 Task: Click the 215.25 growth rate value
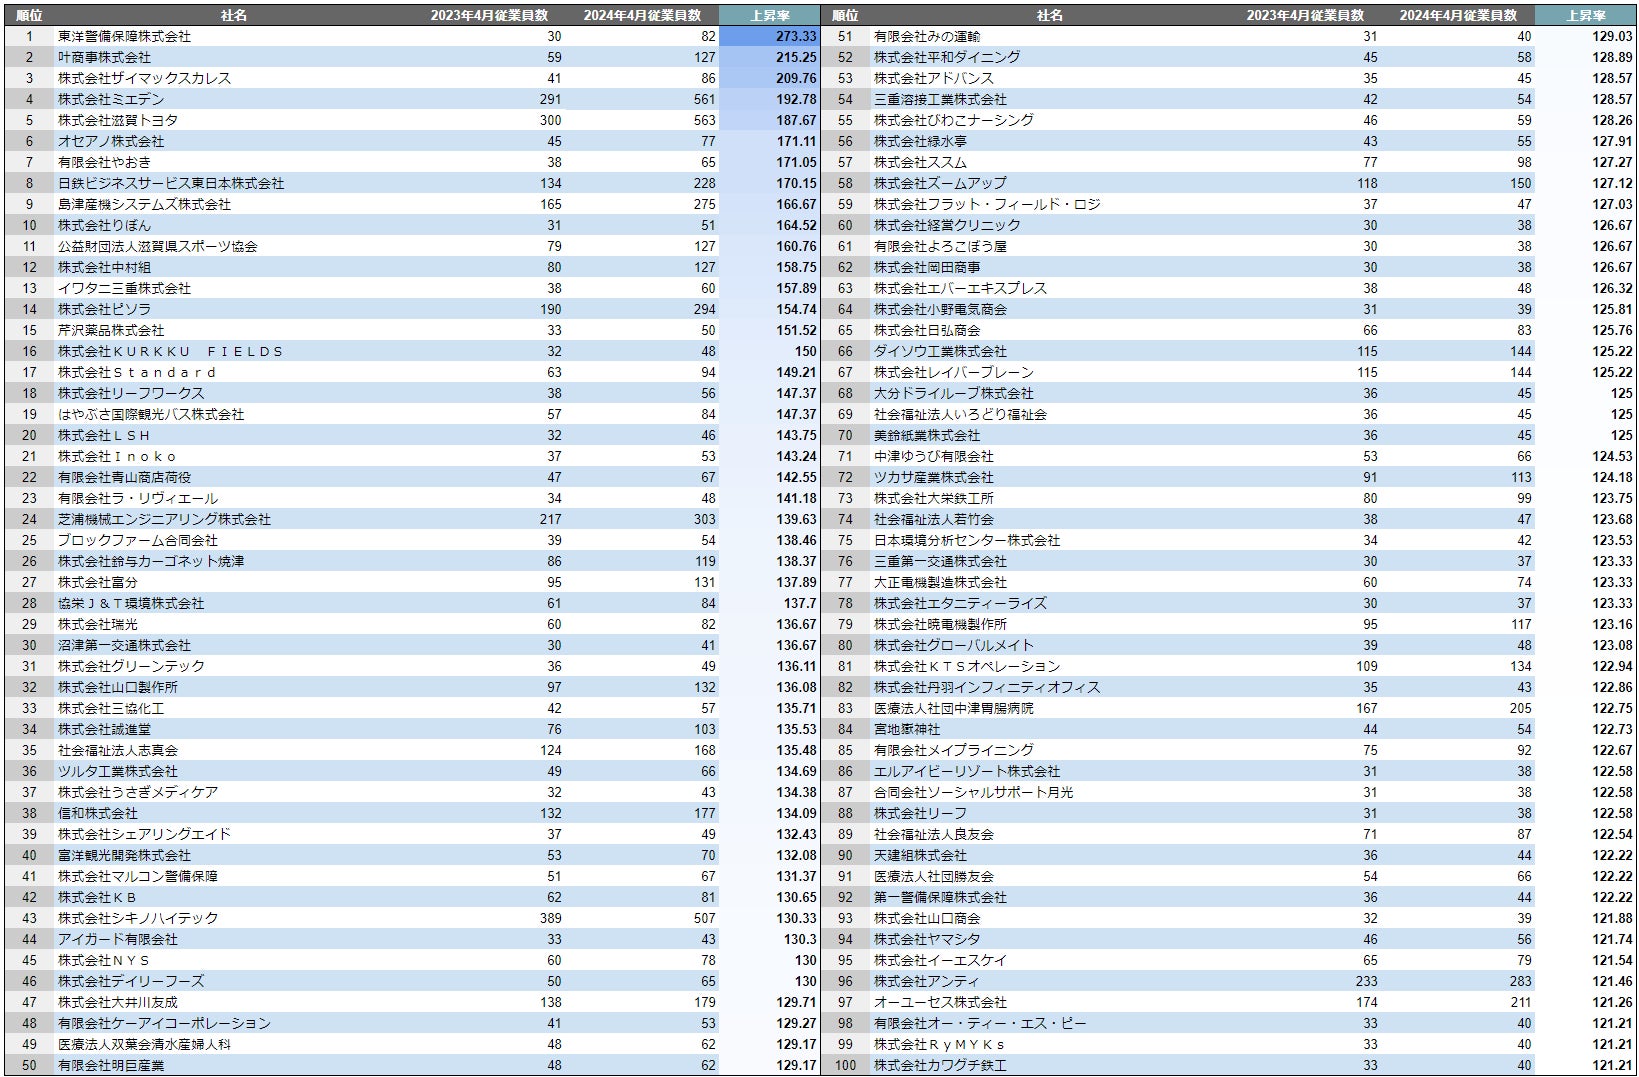[x=796, y=57]
